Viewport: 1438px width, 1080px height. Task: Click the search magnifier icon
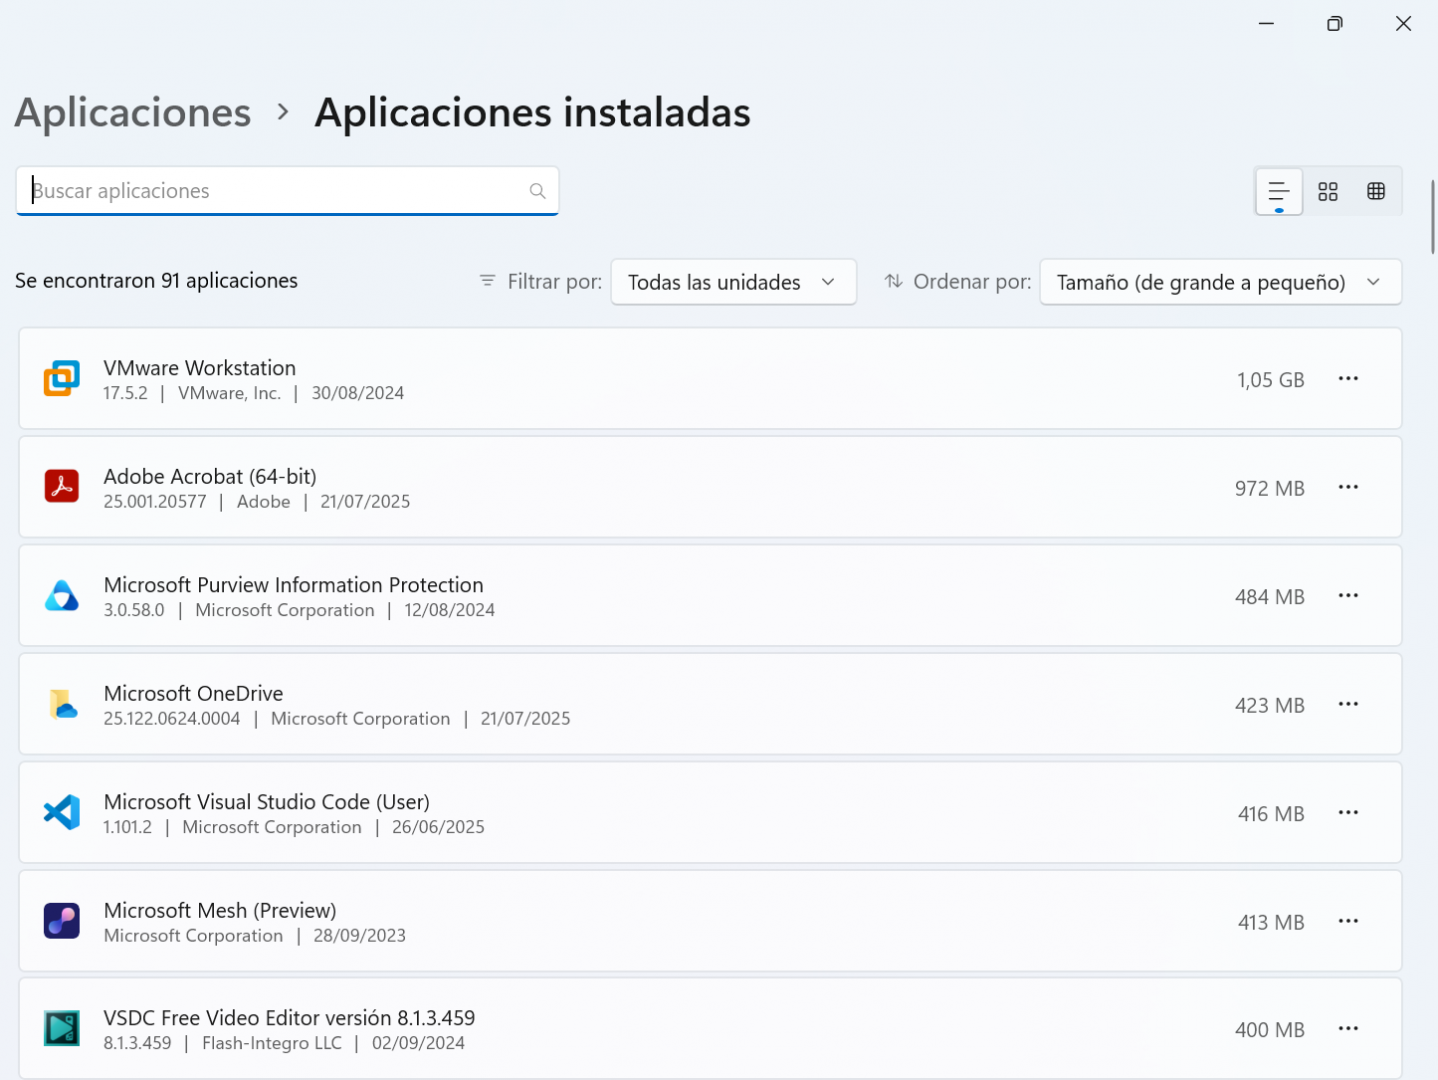tap(537, 190)
